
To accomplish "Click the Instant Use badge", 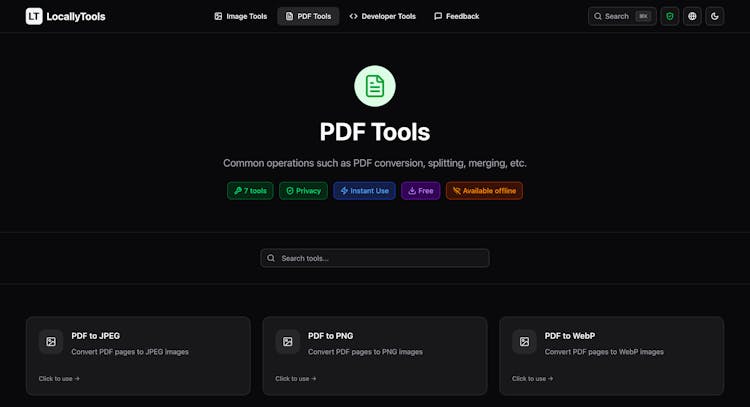I will tap(364, 191).
